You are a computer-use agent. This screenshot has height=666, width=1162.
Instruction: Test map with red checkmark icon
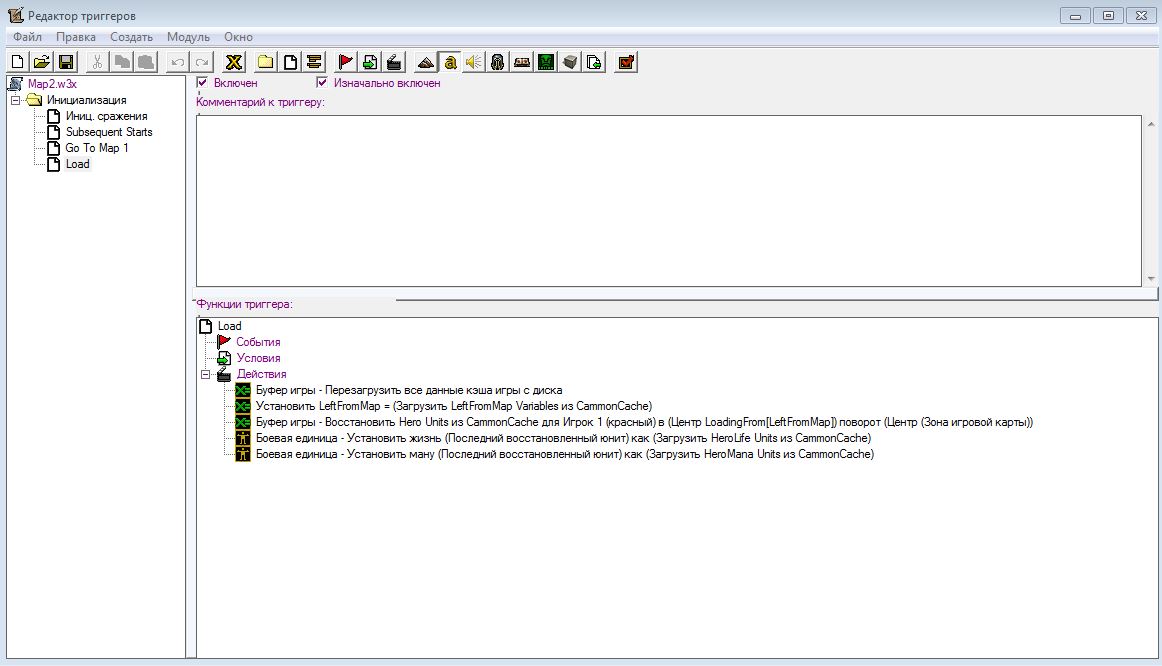pyautogui.click(x=626, y=62)
